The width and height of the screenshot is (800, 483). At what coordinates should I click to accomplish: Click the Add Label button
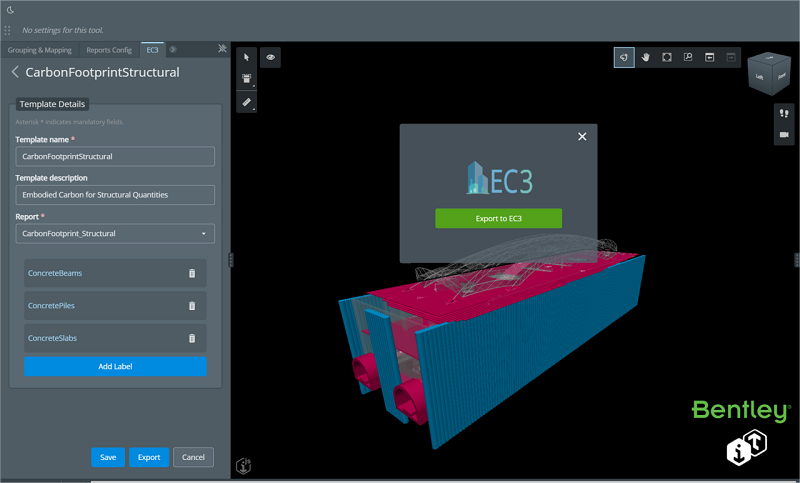pyautogui.click(x=115, y=366)
